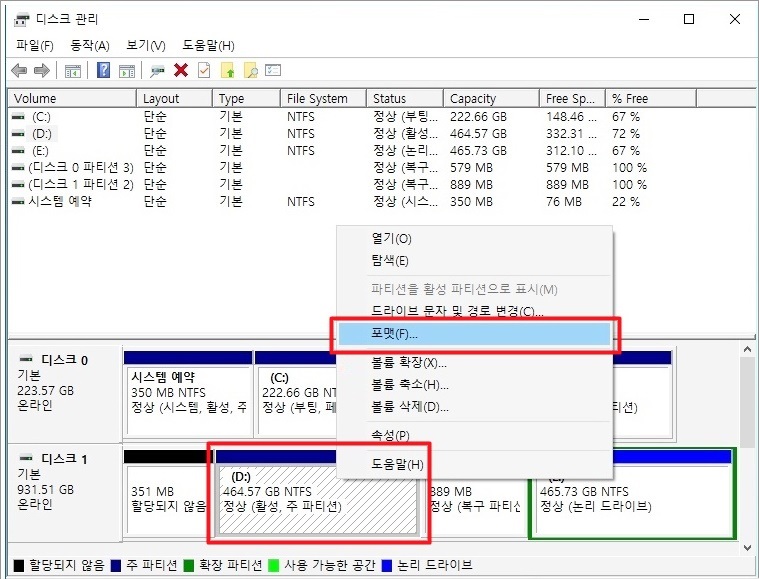Click the 디스크 1 disk icon

point(26,458)
